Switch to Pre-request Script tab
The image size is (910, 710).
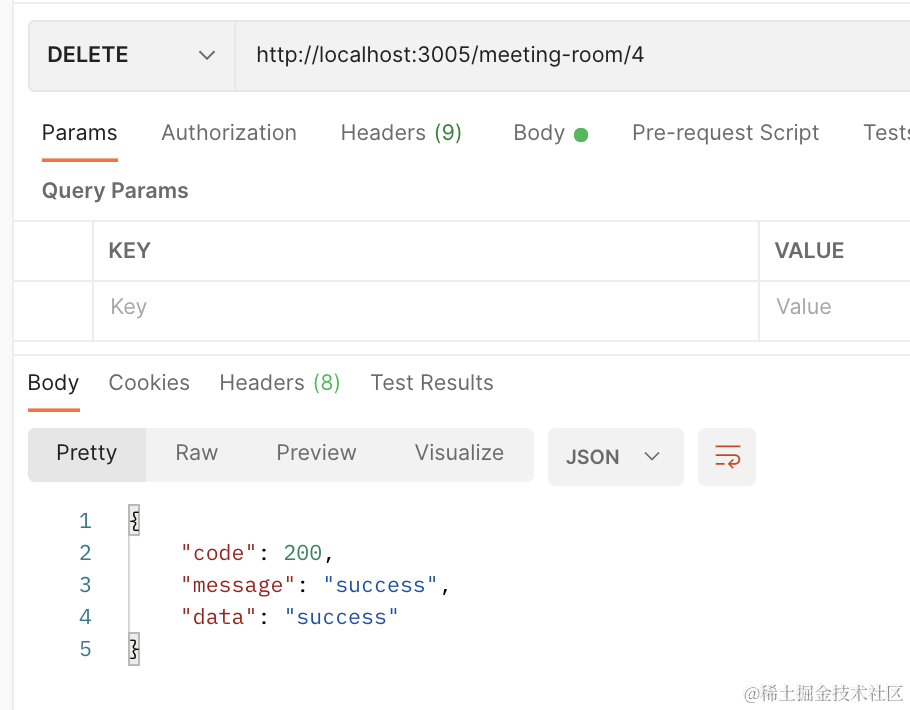725,133
